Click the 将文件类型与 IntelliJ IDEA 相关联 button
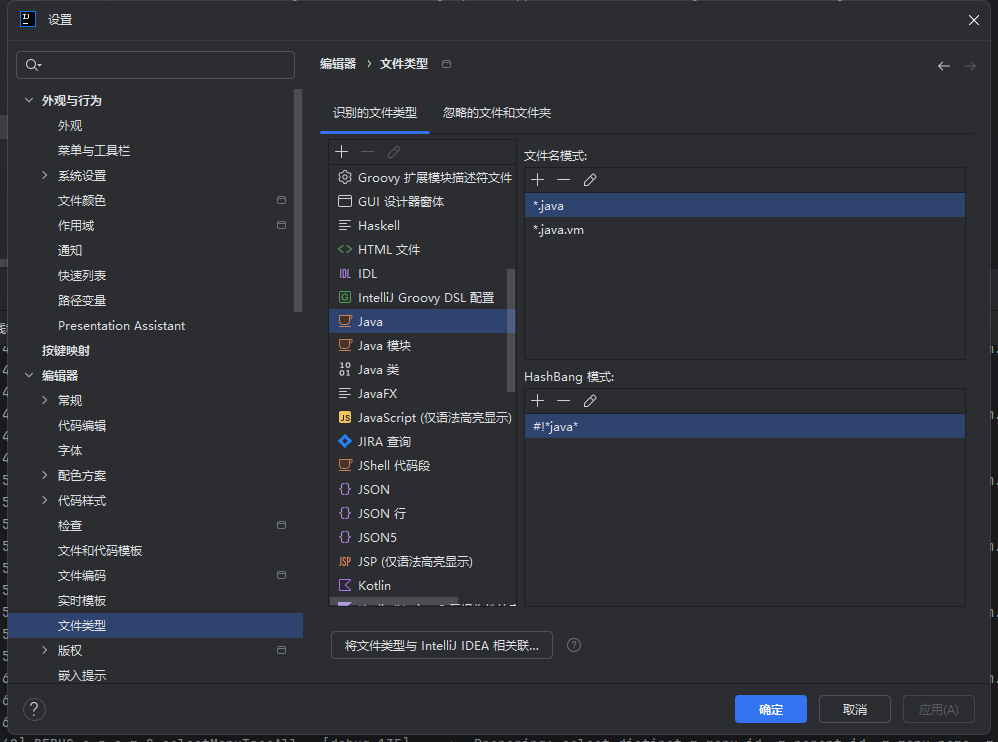 click(x=442, y=645)
